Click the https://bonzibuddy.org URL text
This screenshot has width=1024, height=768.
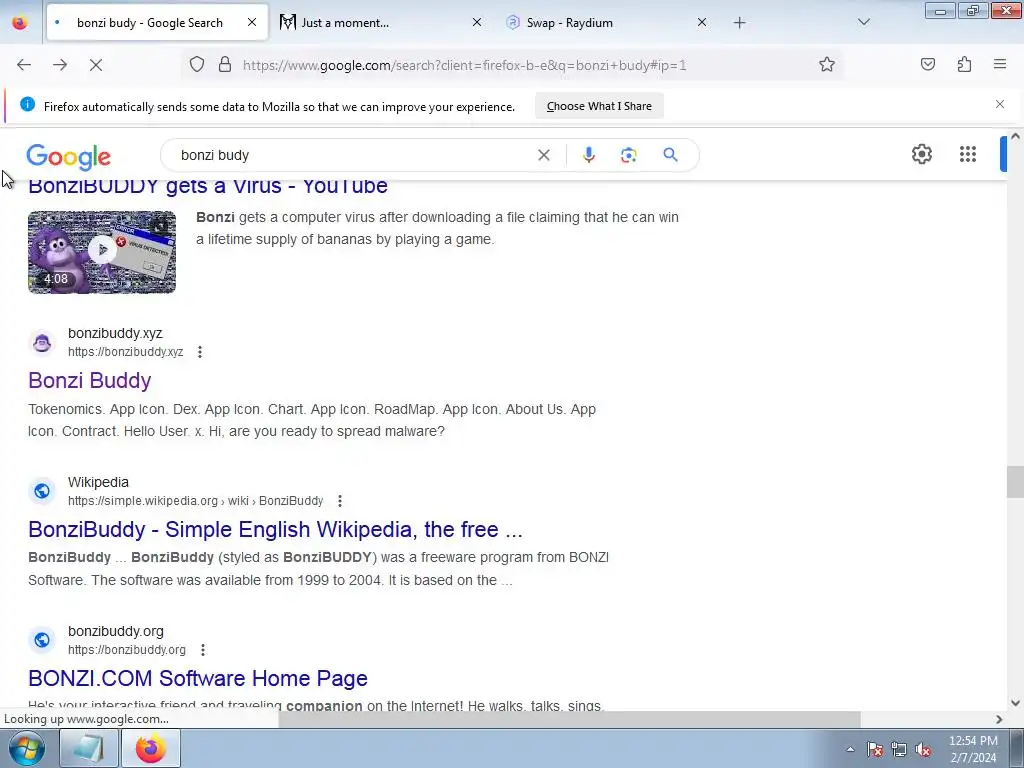(127, 650)
